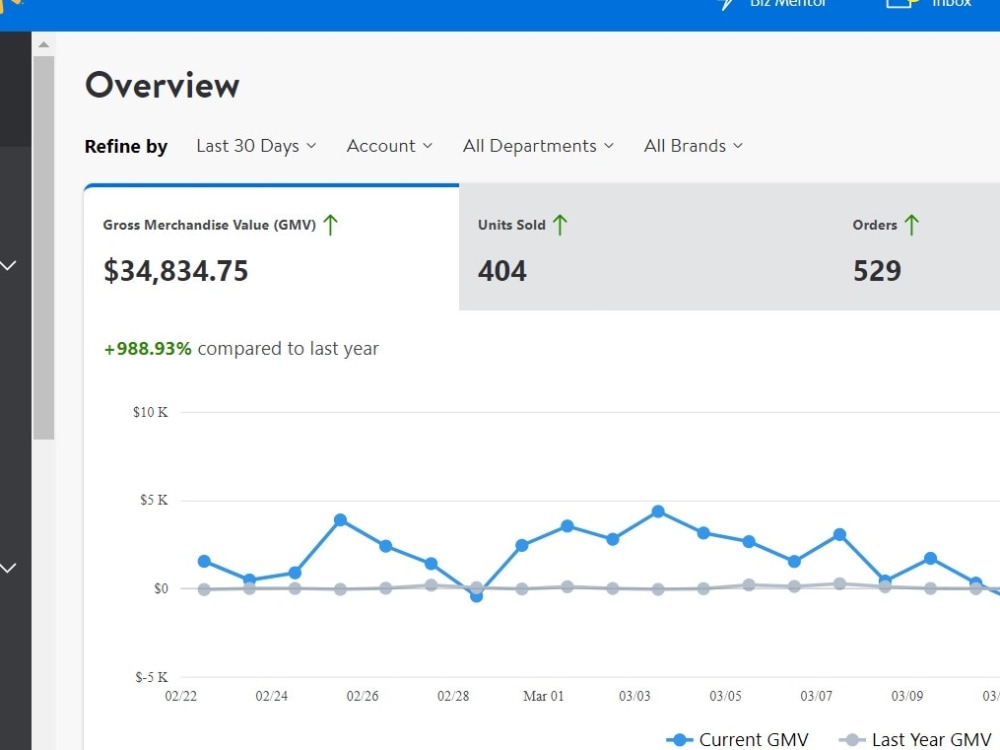Click the Current GMV dip point at 02/28
The width and height of the screenshot is (1000, 750).
tap(476, 596)
